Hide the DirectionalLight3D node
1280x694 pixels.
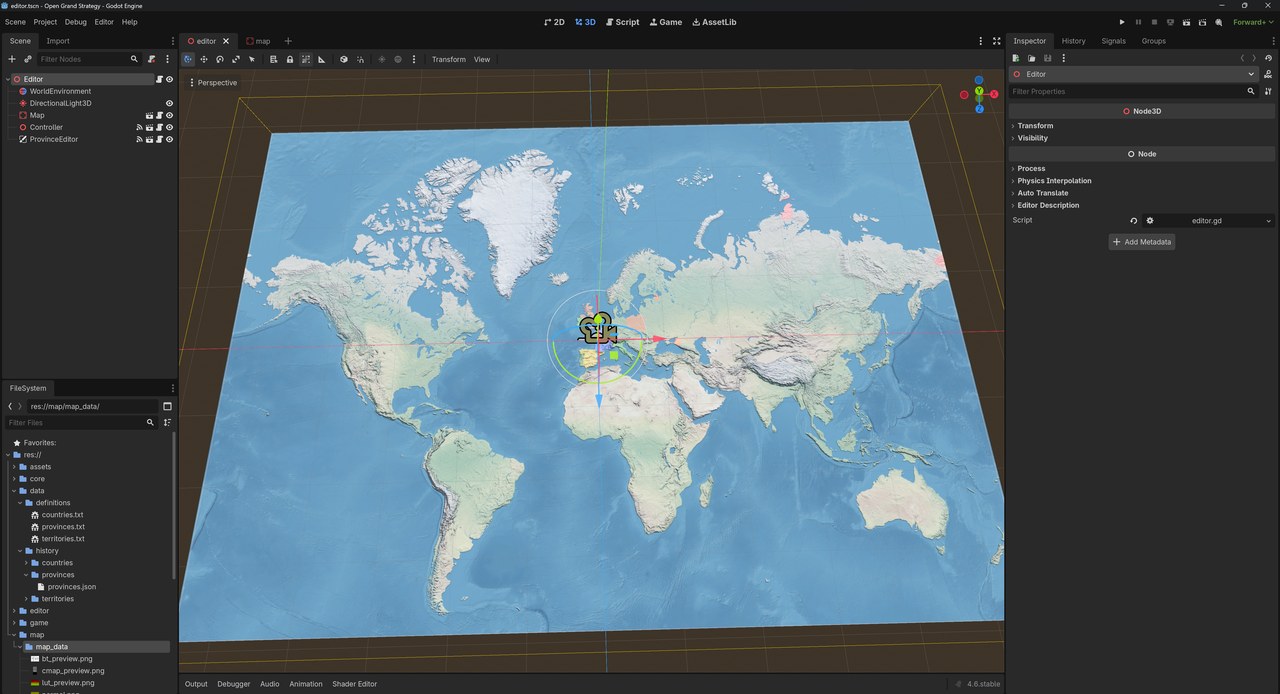[169, 103]
